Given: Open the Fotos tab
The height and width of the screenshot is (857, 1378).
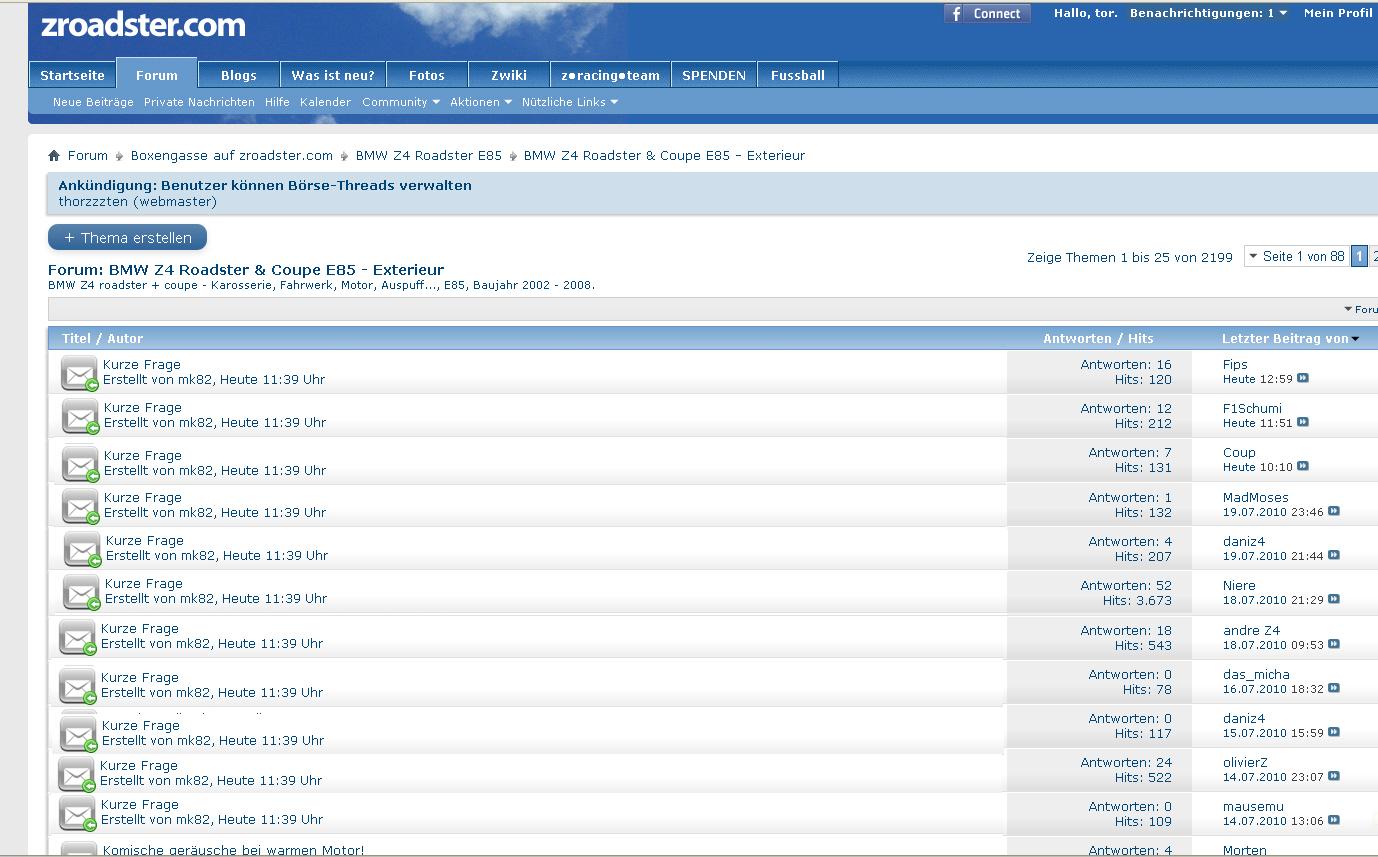Looking at the screenshot, I should (x=426, y=75).
